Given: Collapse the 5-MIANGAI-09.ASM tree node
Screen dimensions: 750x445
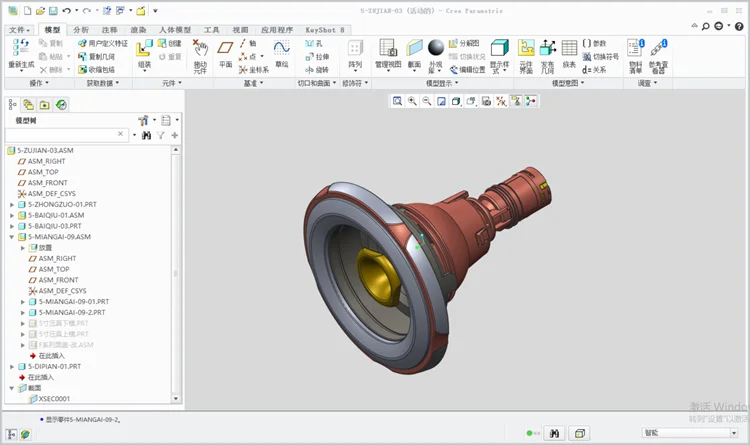Looking at the screenshot, I should [12, 237].
